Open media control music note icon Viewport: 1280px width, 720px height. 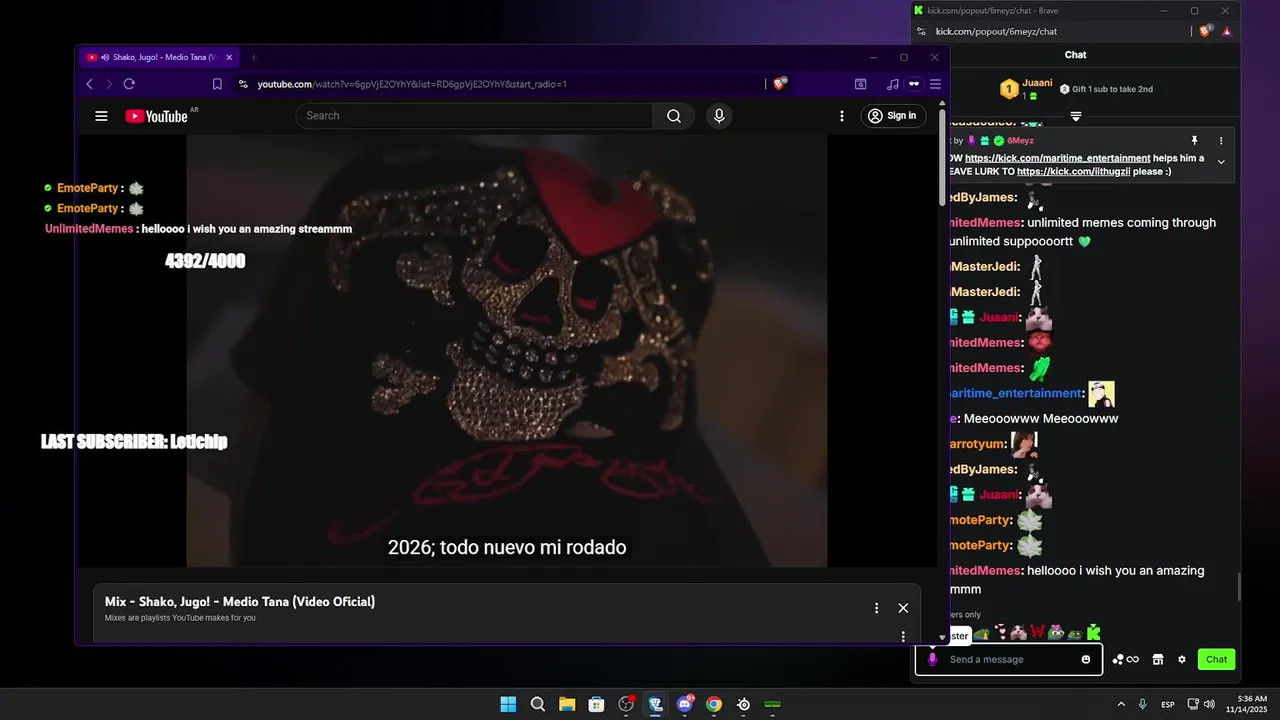[x=892, y=84]
